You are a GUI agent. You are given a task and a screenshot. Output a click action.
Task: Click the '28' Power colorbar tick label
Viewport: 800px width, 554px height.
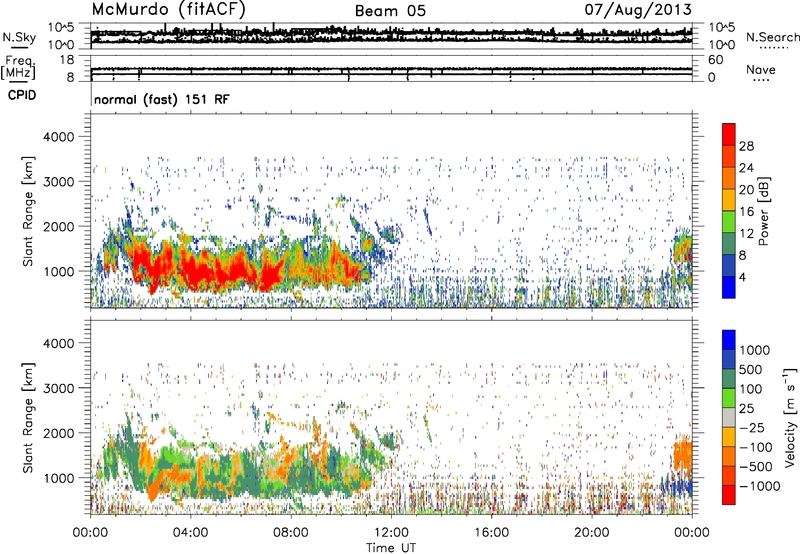[x=746, y=146]
